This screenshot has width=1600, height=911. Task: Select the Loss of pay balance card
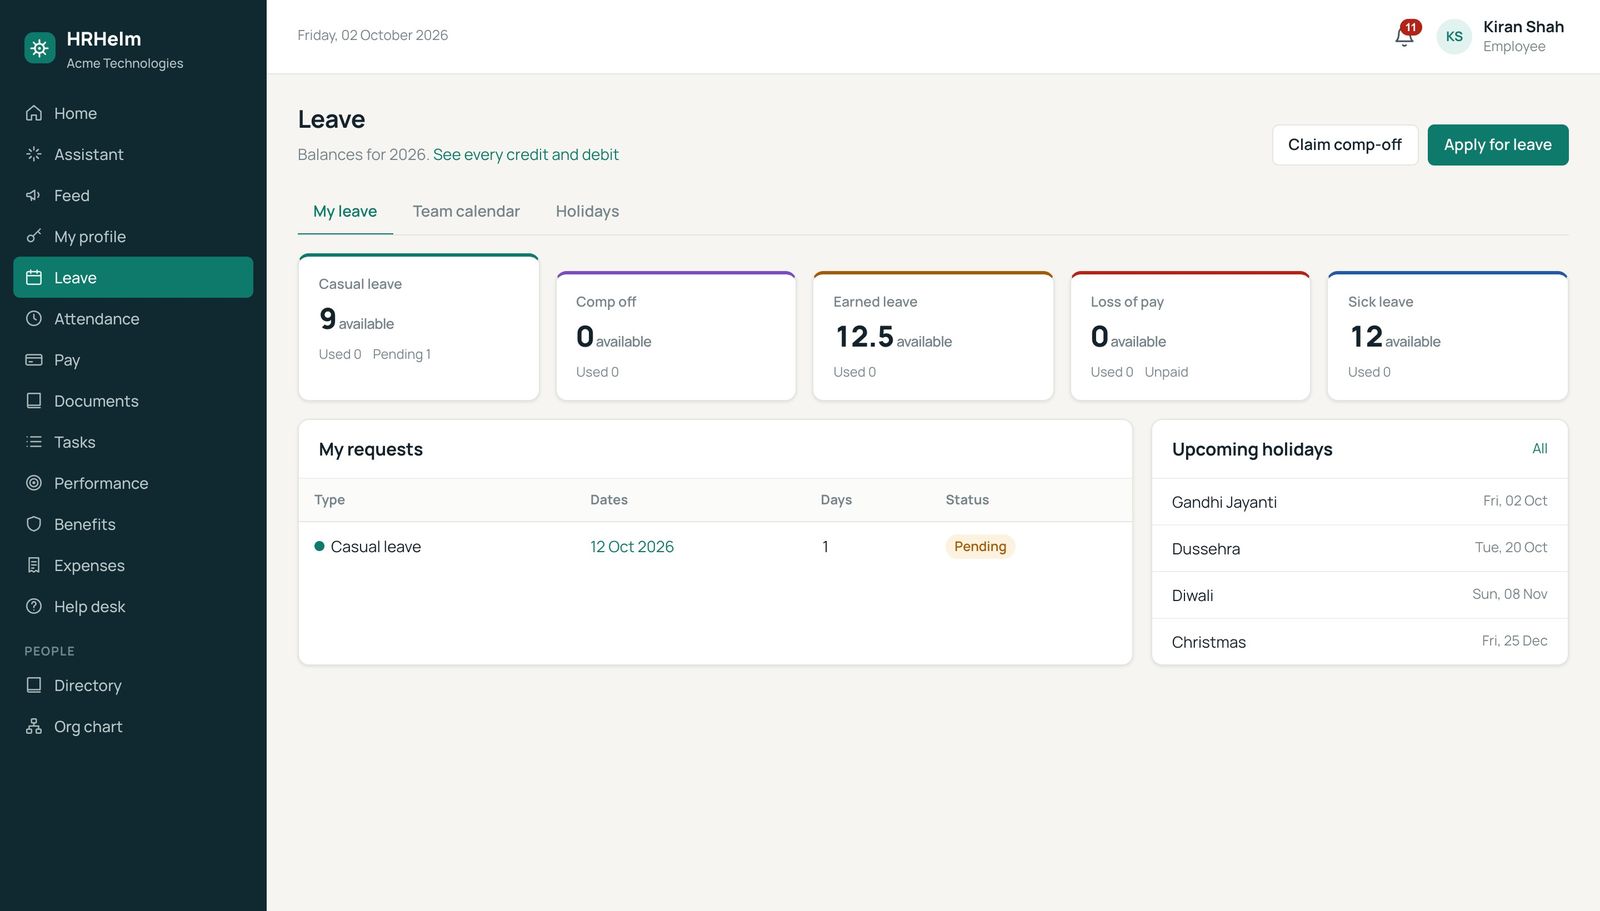pos(1190,336)
